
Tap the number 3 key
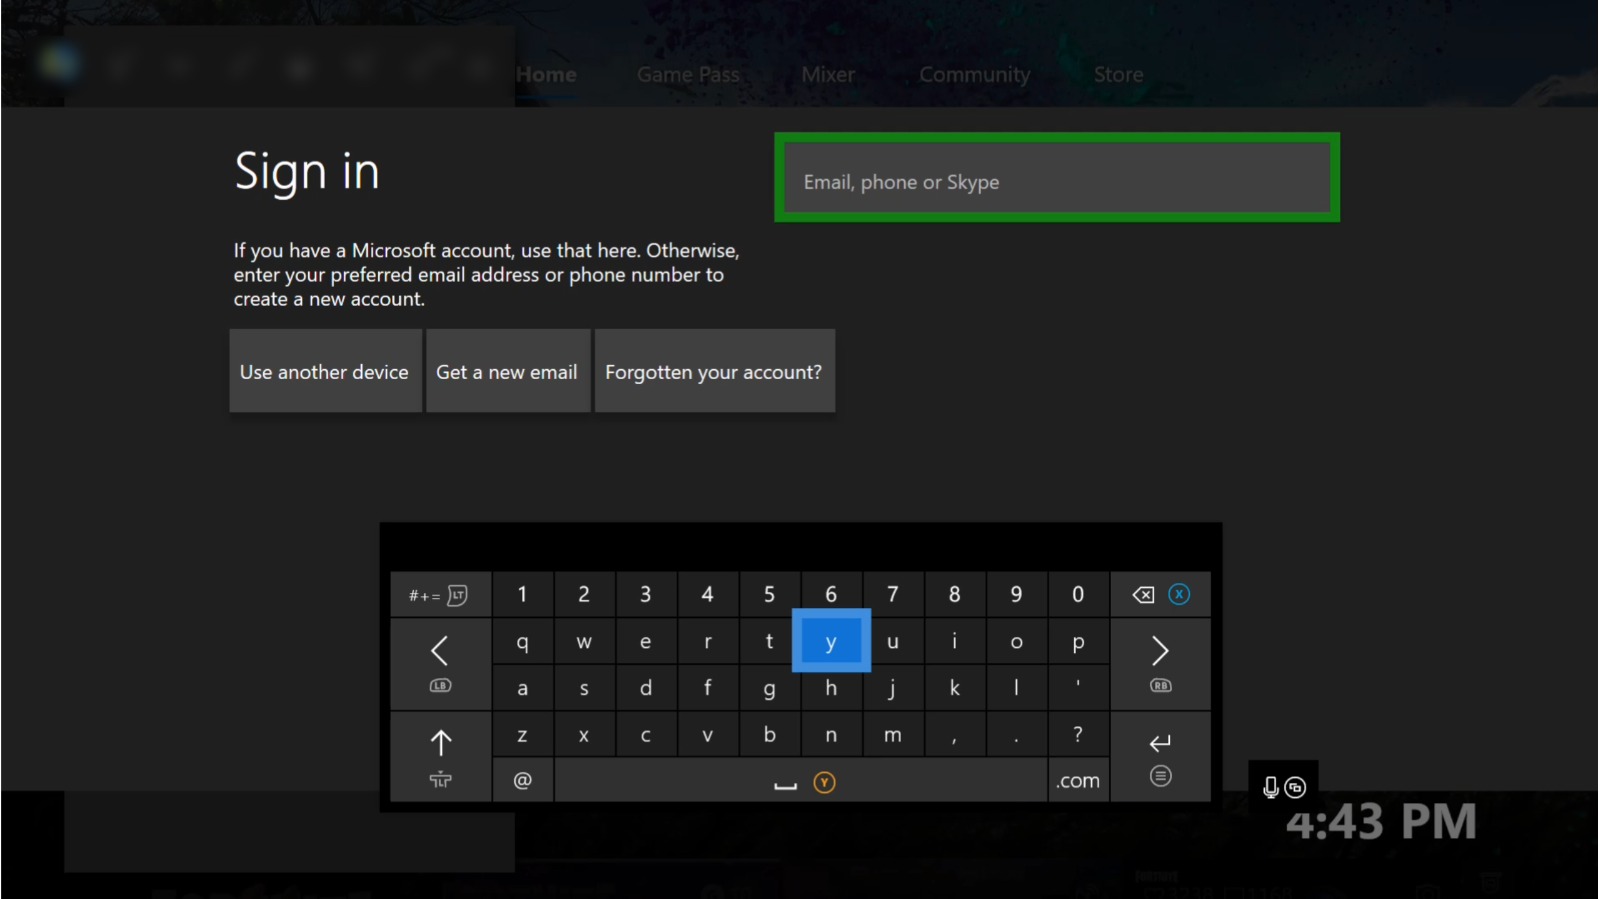click(x=646, y=594)
